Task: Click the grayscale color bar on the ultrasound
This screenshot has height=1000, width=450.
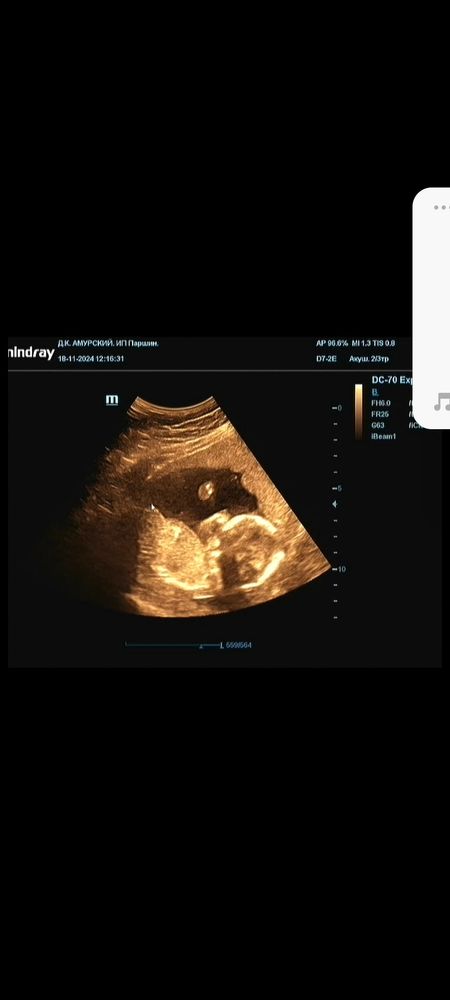Action: (358, 411)
